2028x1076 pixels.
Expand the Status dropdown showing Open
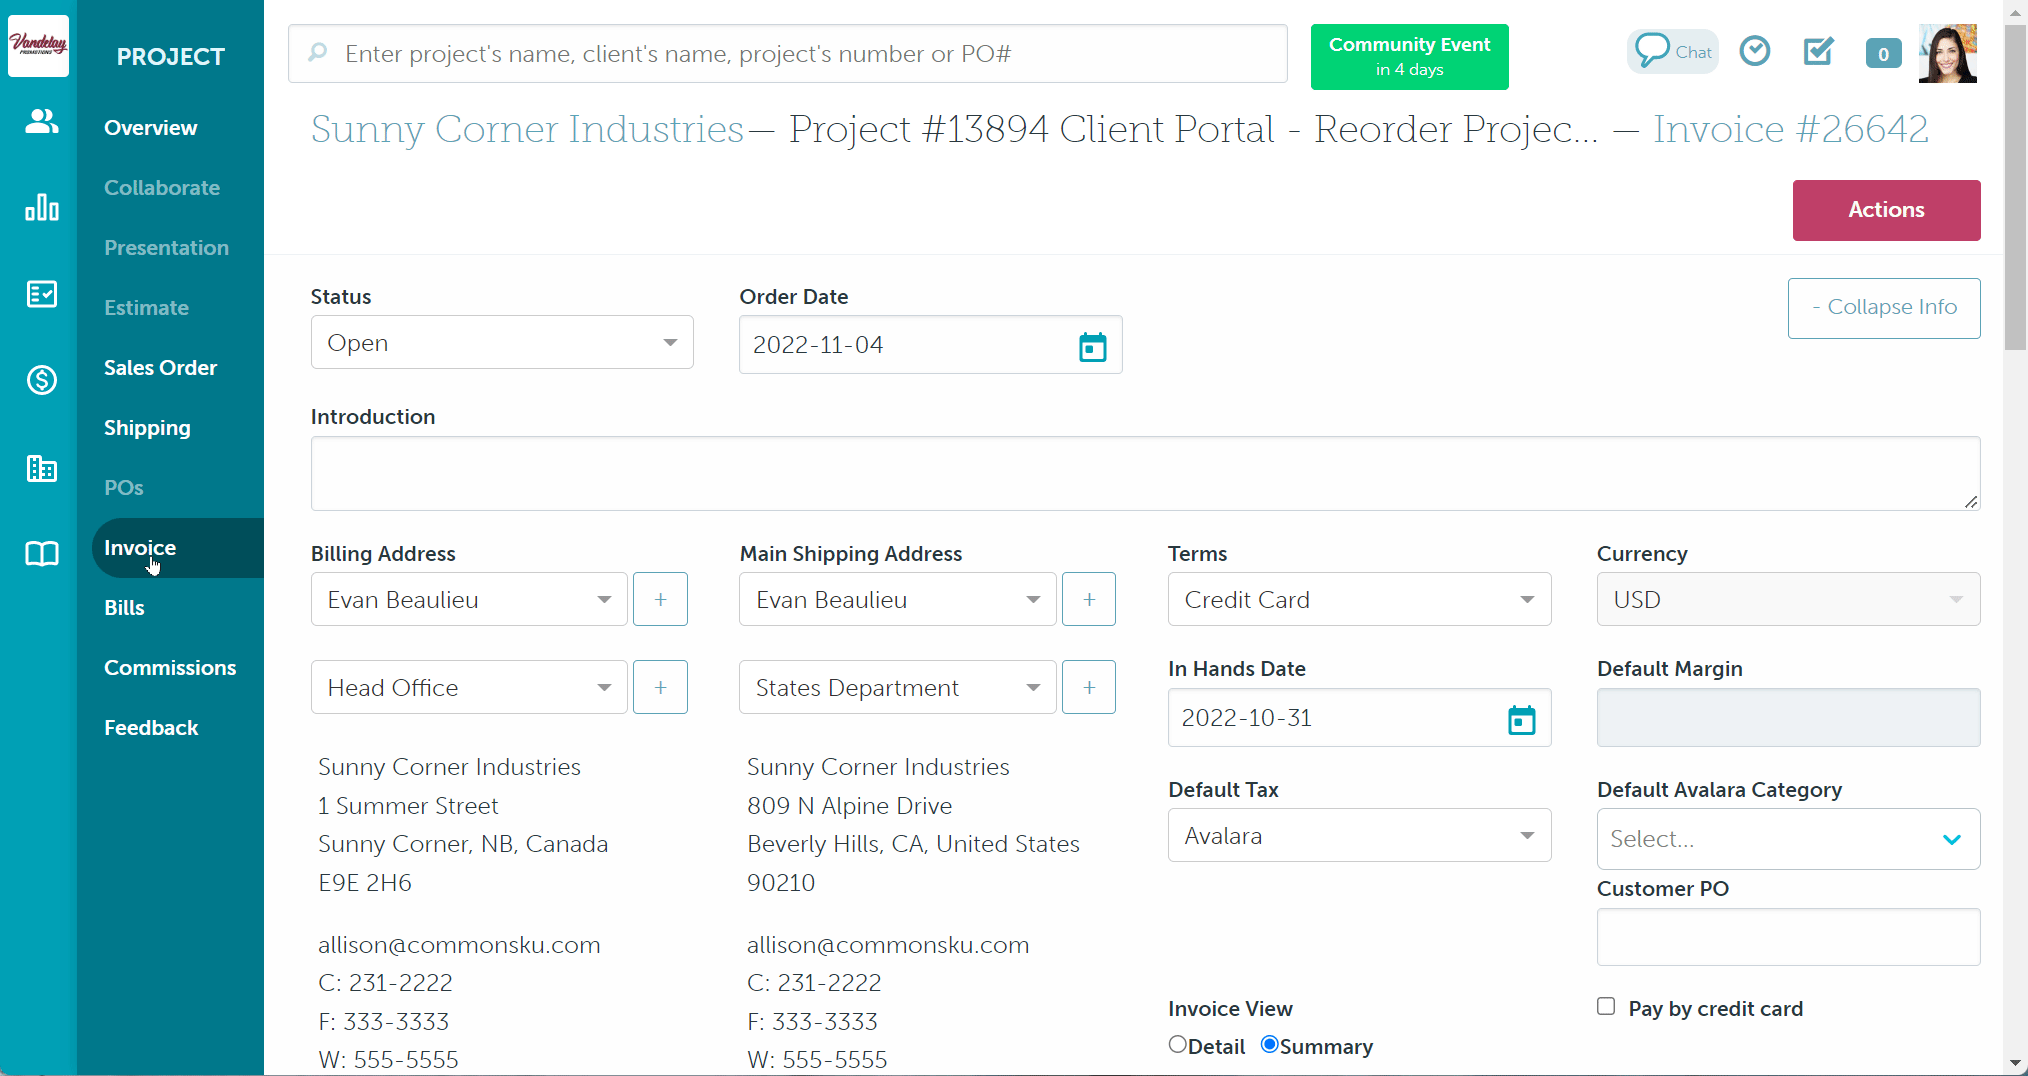point(502,343)
